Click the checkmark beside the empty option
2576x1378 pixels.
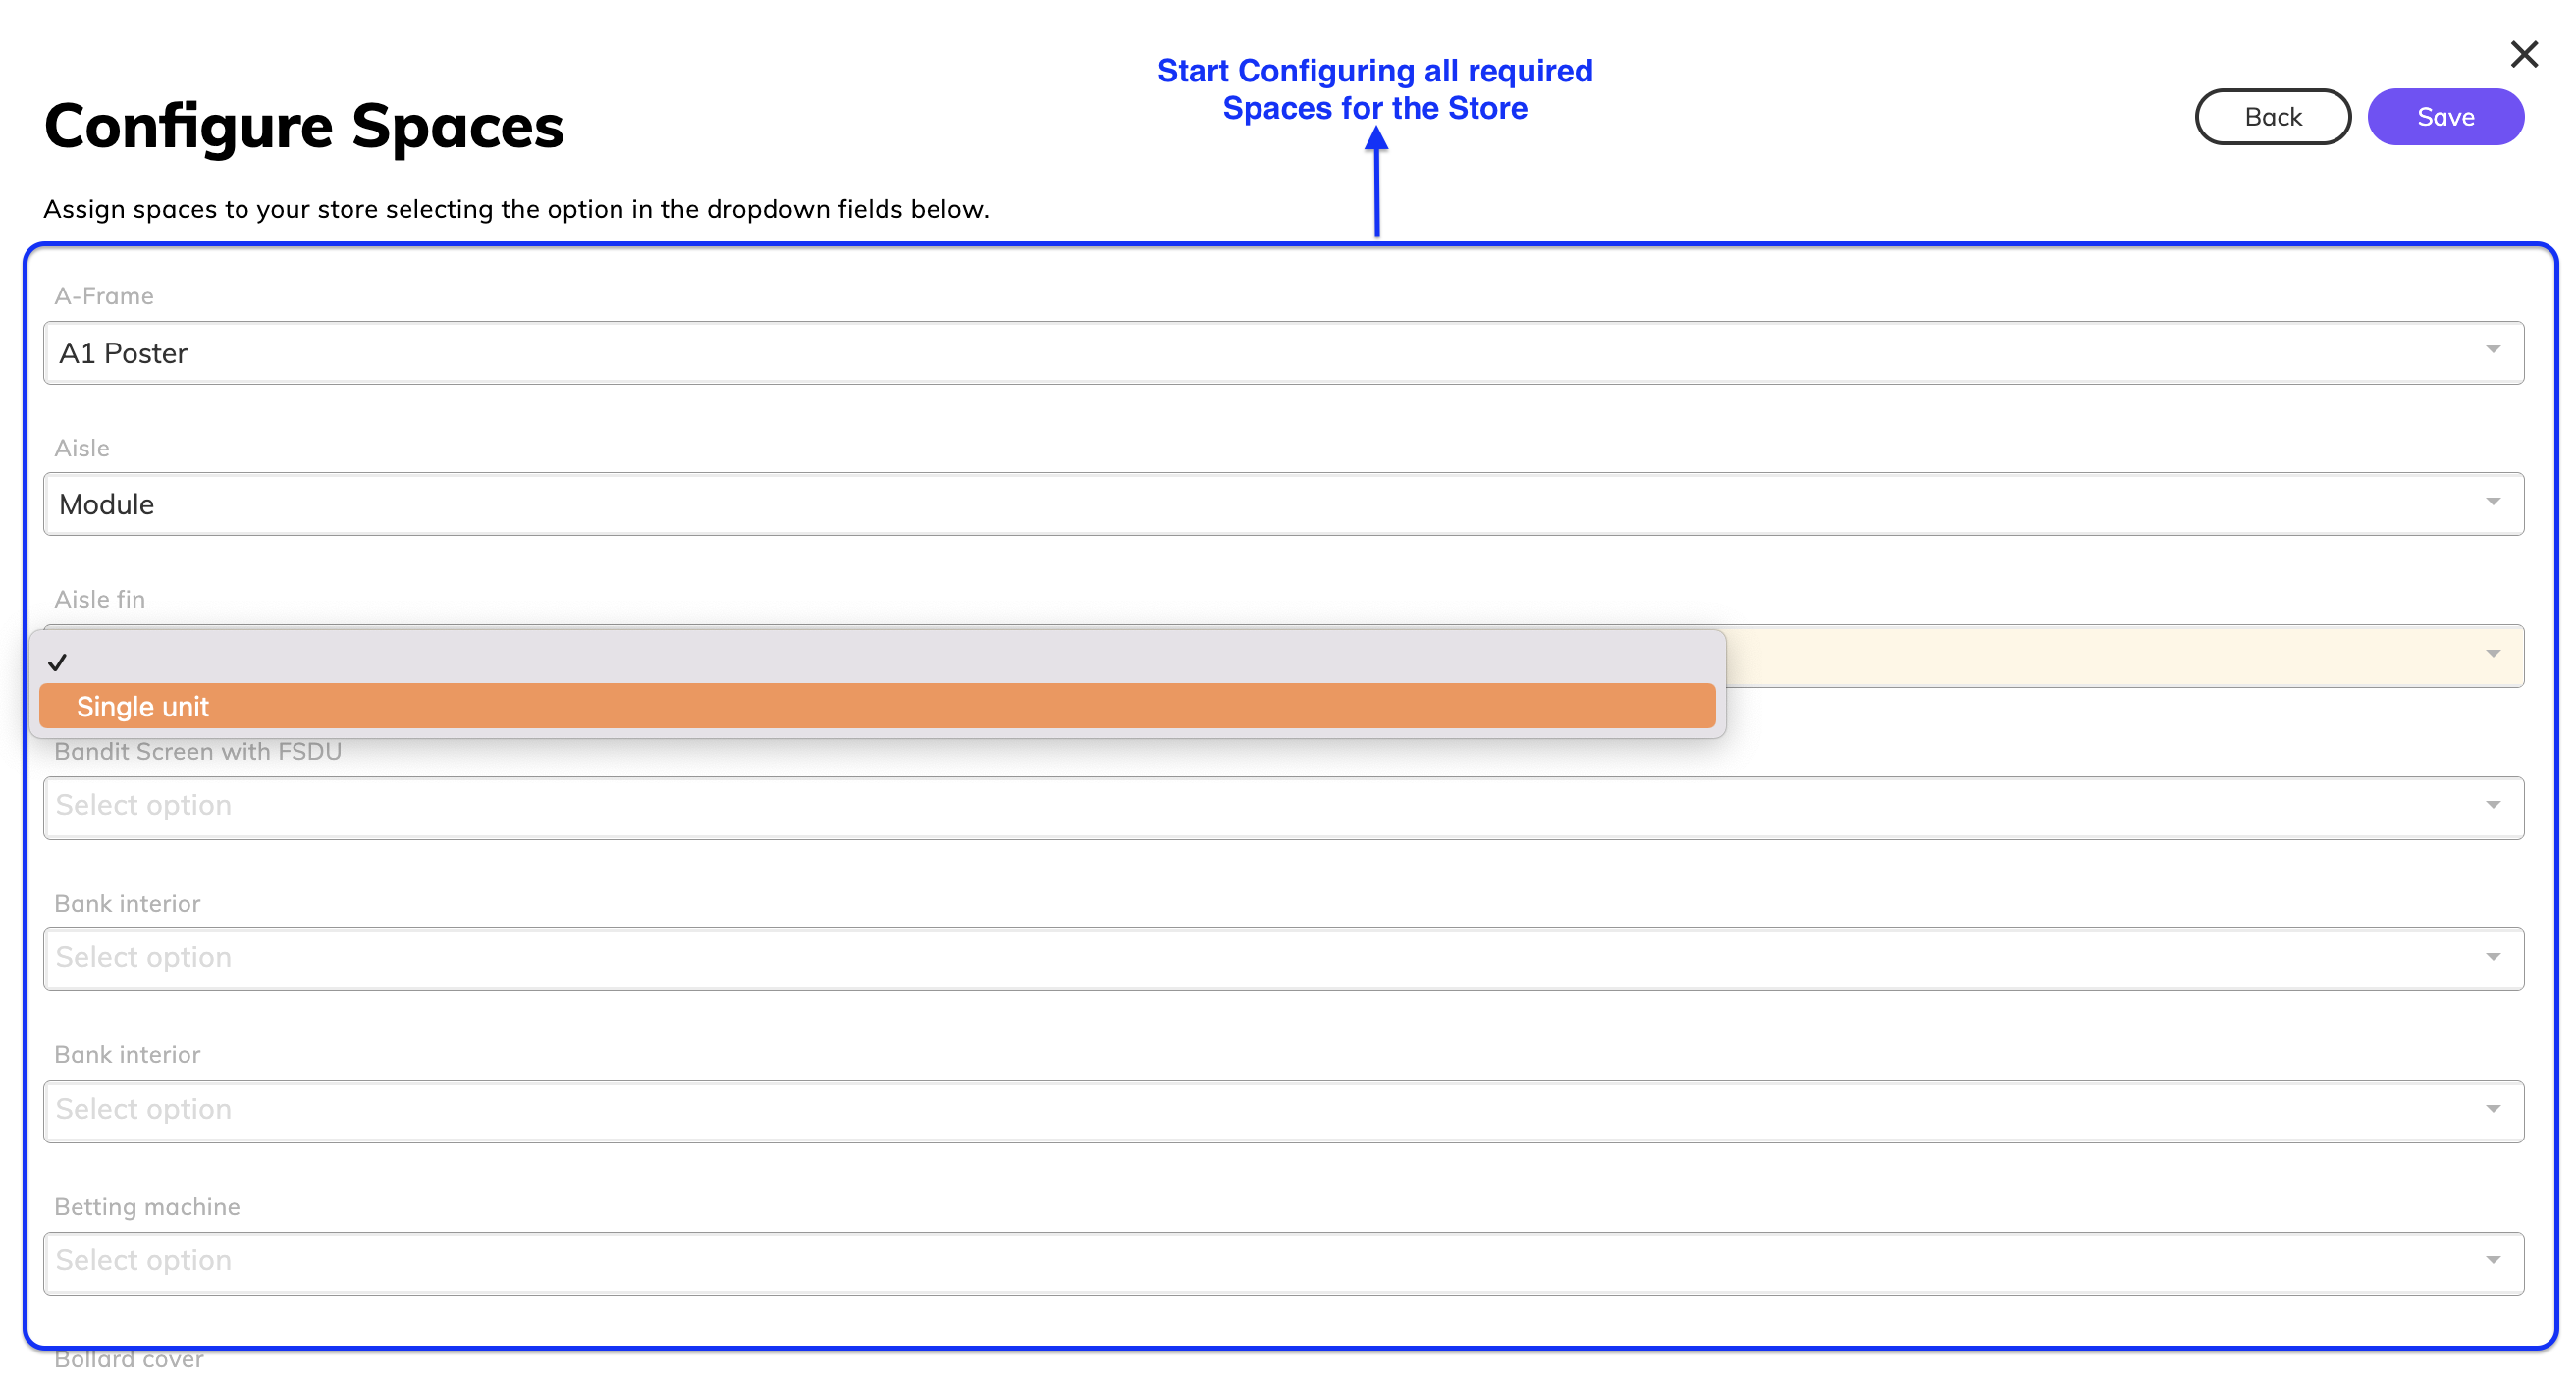tap(58, 662)
